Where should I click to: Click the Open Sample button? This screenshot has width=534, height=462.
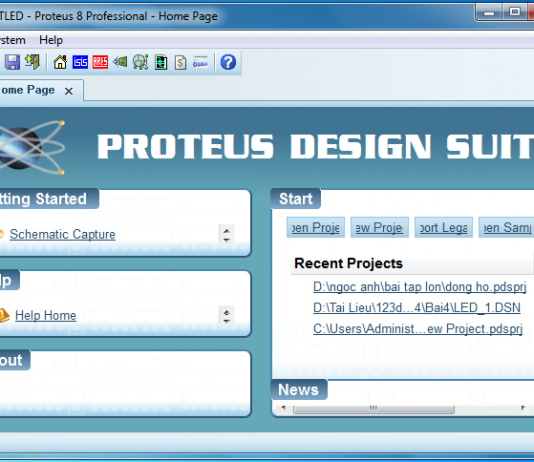[x=506, y=227]
